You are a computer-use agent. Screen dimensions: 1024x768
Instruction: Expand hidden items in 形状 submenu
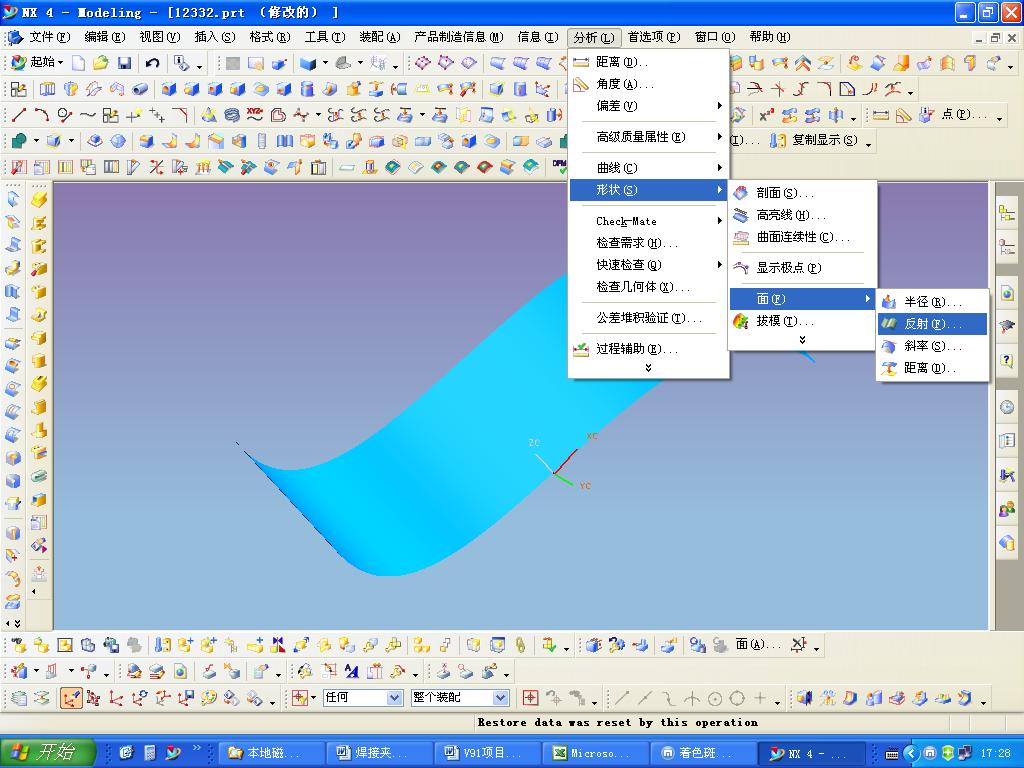[802, 340]
